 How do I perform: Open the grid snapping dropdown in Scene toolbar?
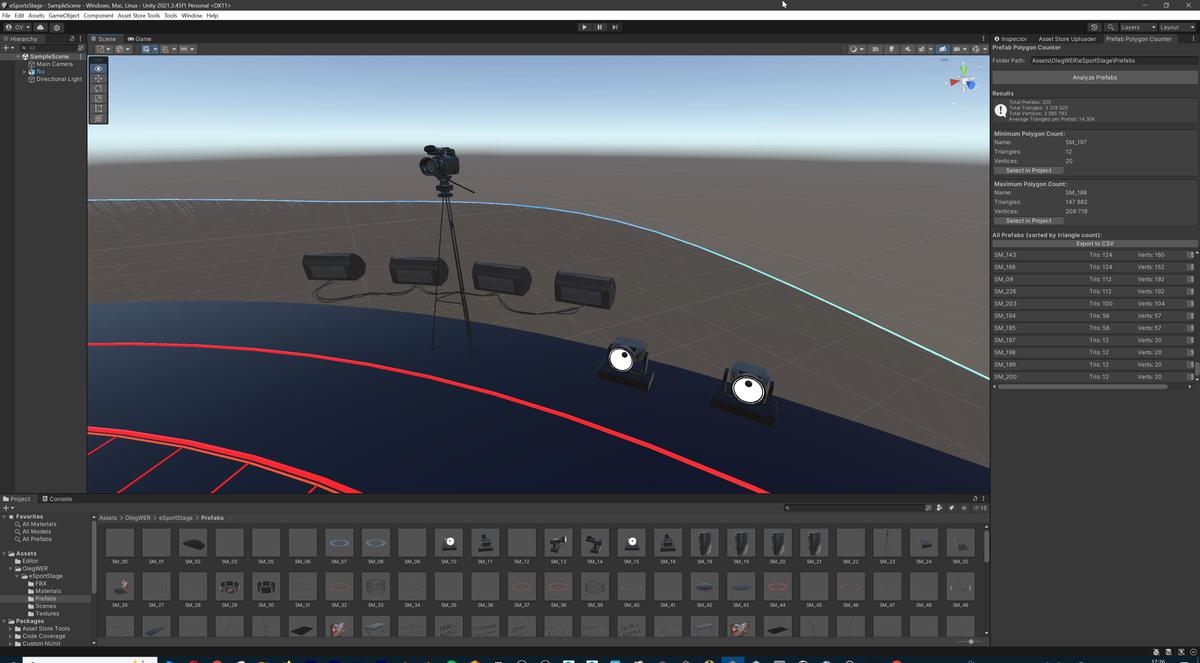point(169,48)
